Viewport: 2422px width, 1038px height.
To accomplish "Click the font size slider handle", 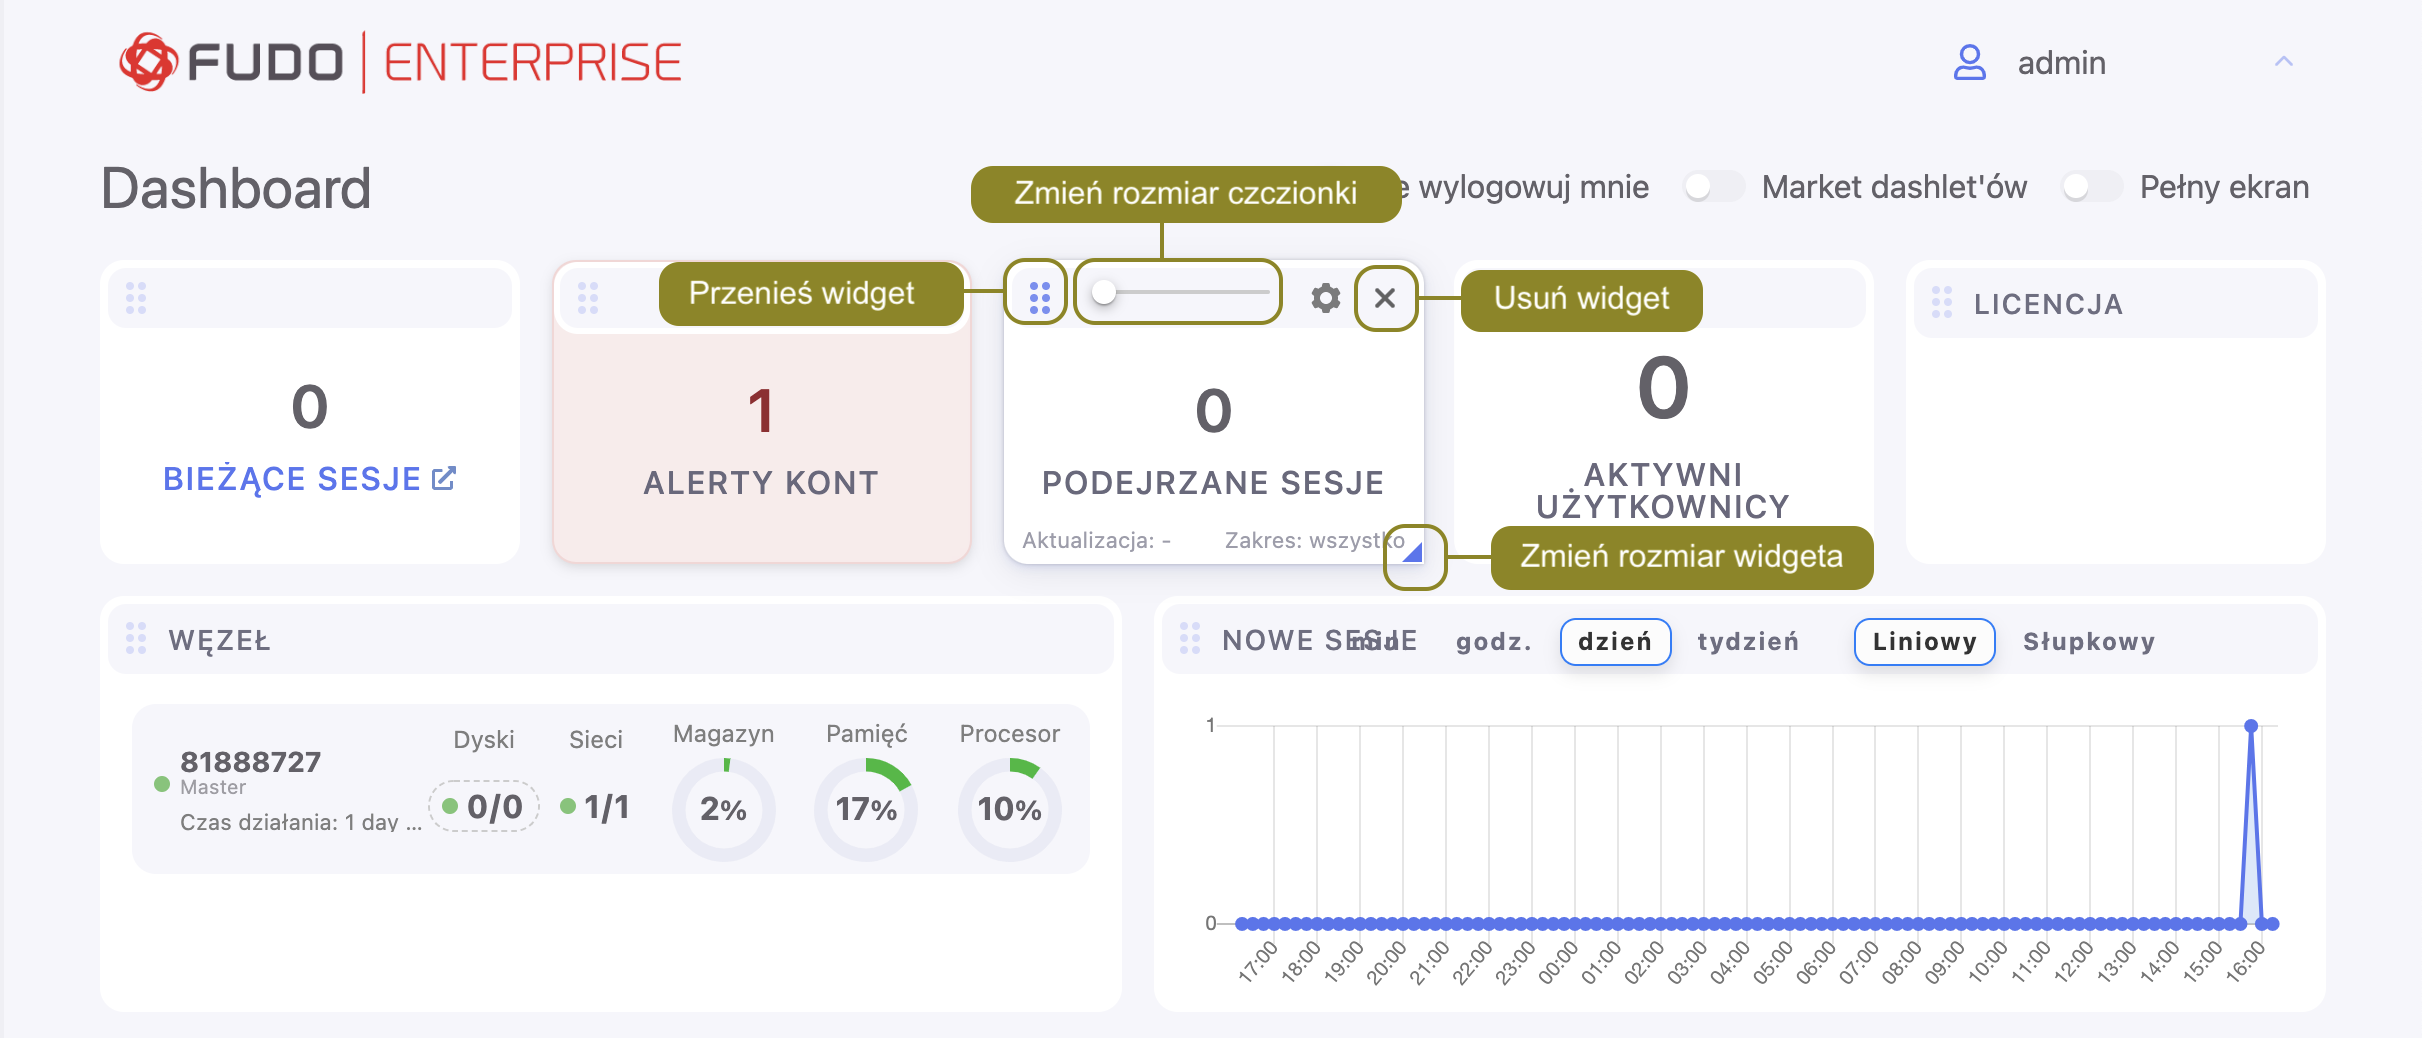I will point(1104,292).
